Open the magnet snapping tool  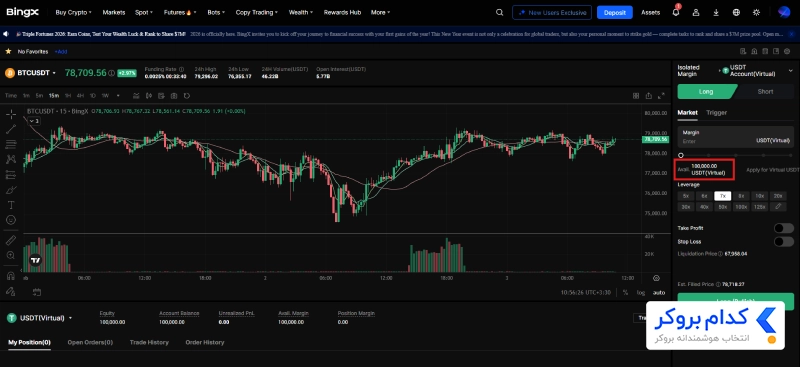[11, 276]
